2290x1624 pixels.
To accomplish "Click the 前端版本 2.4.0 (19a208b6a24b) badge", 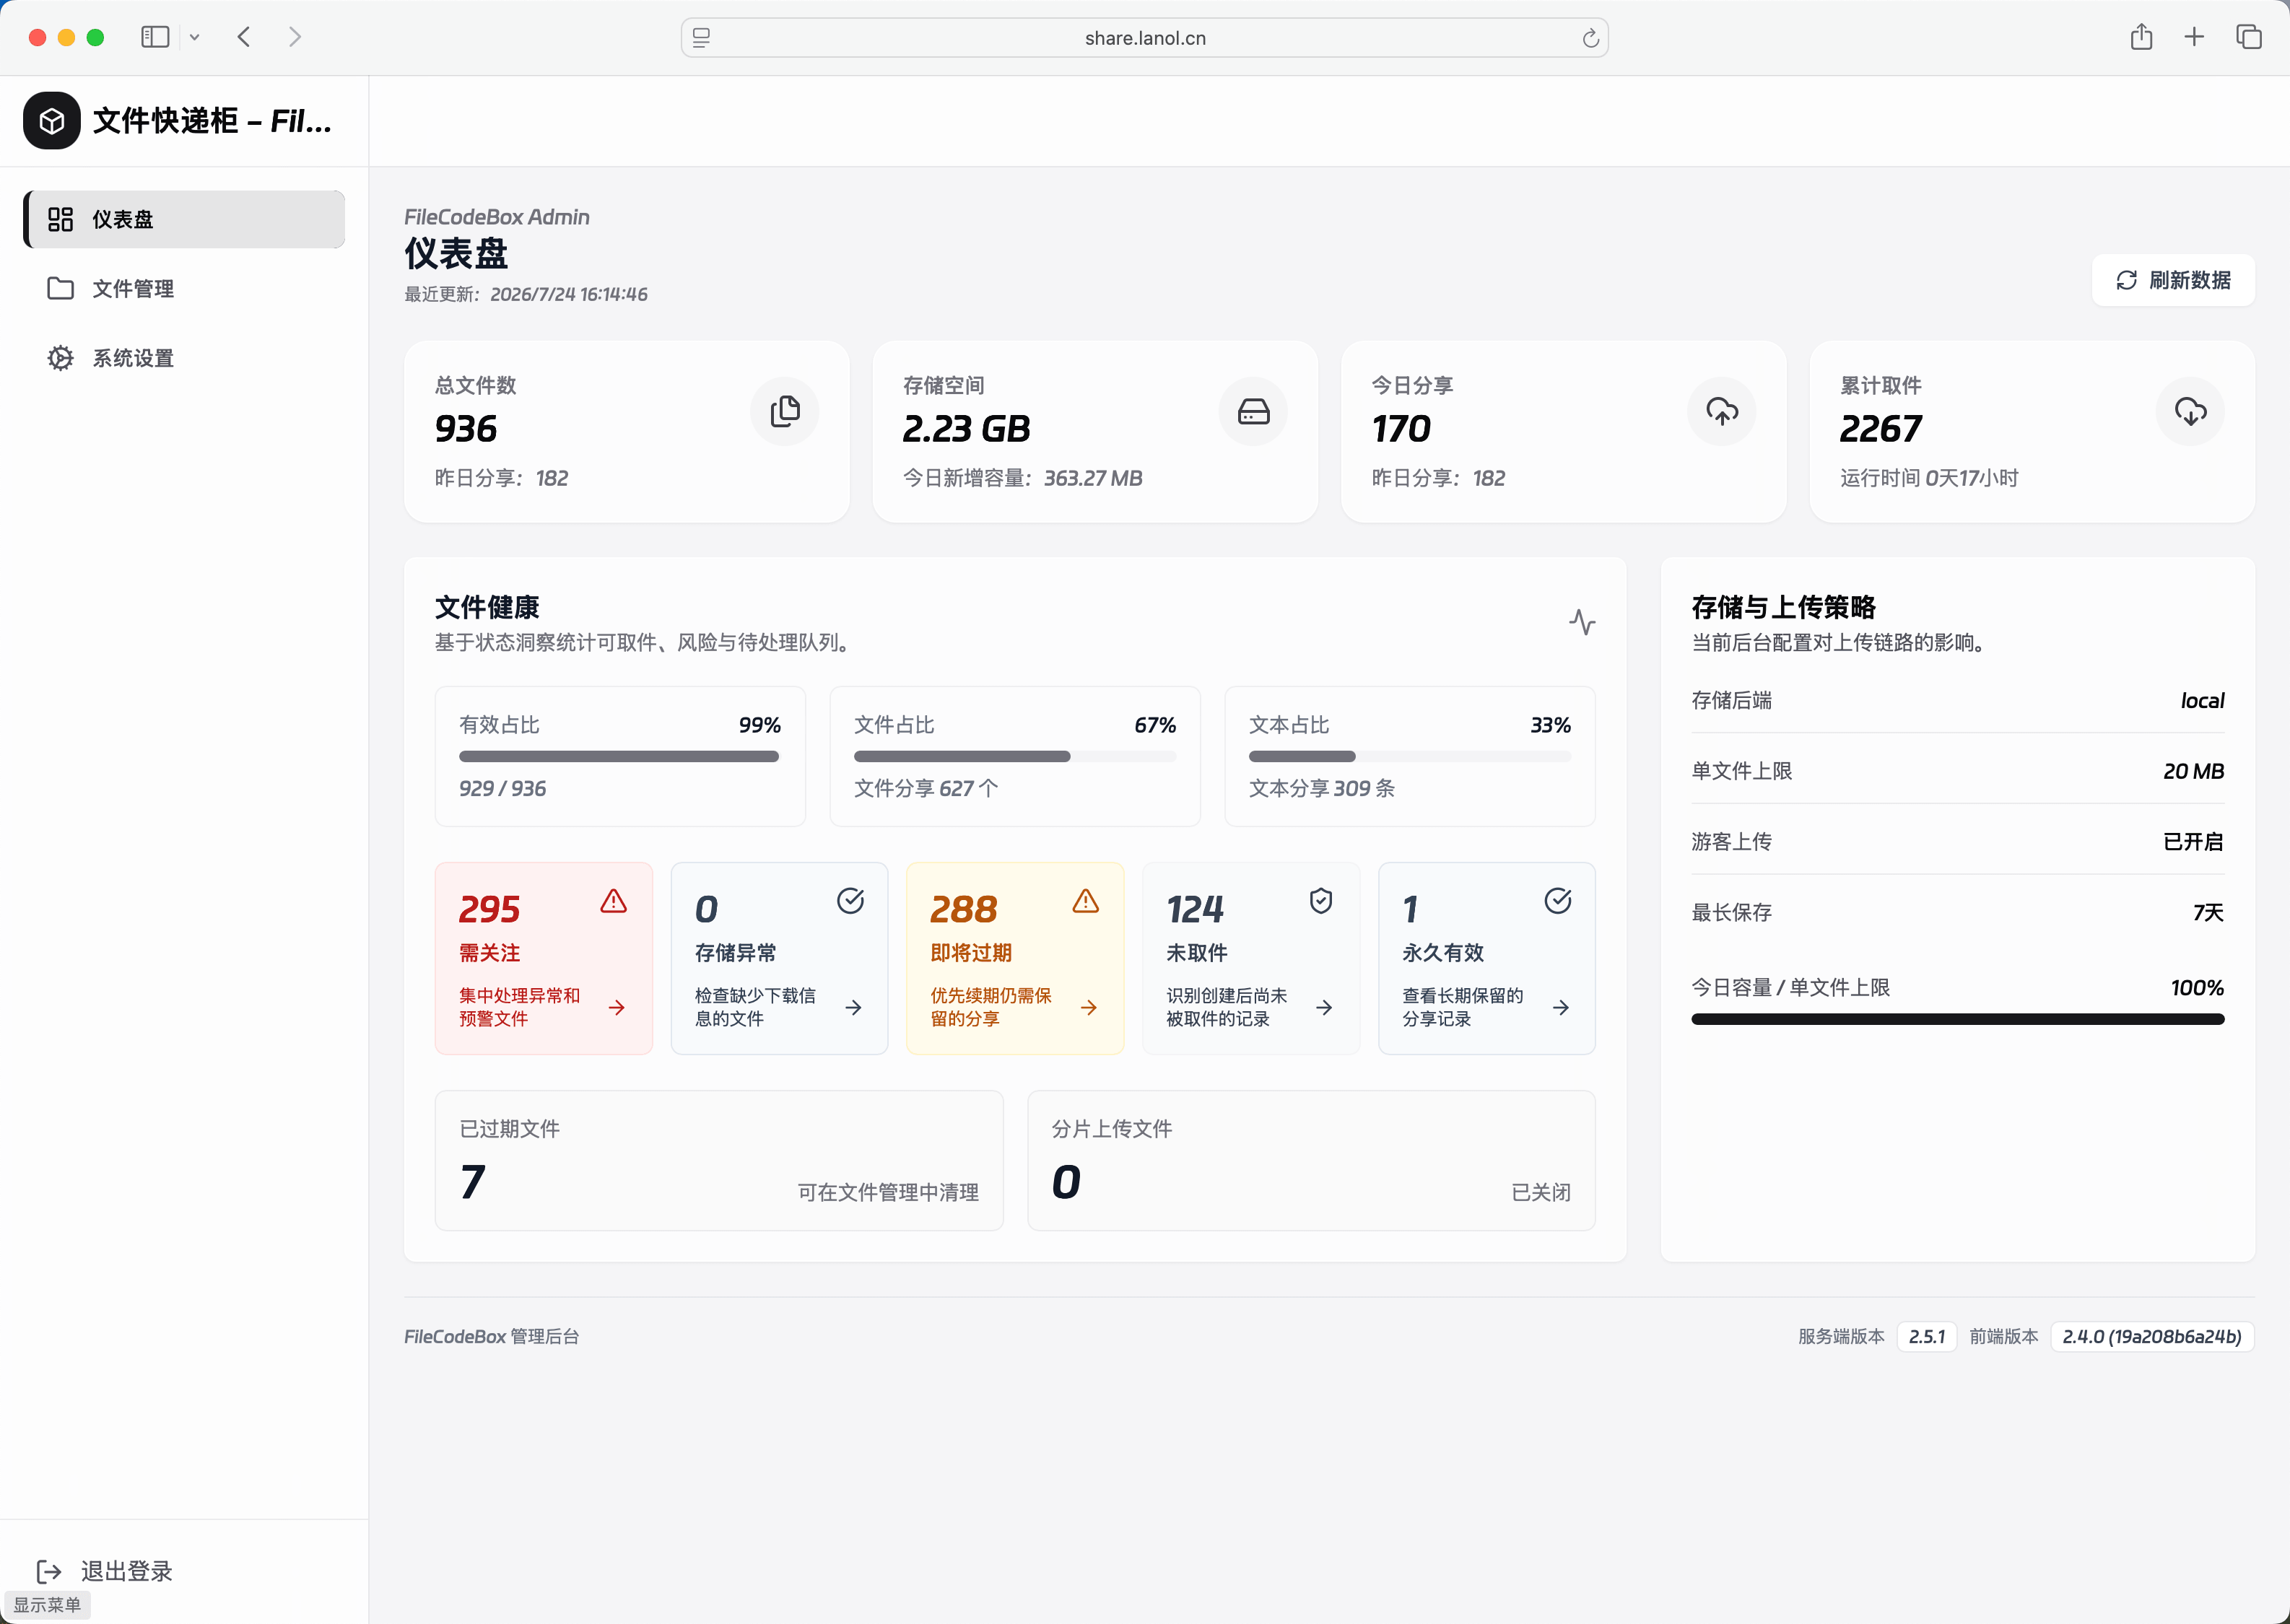I will [x=2152, y=1337].
